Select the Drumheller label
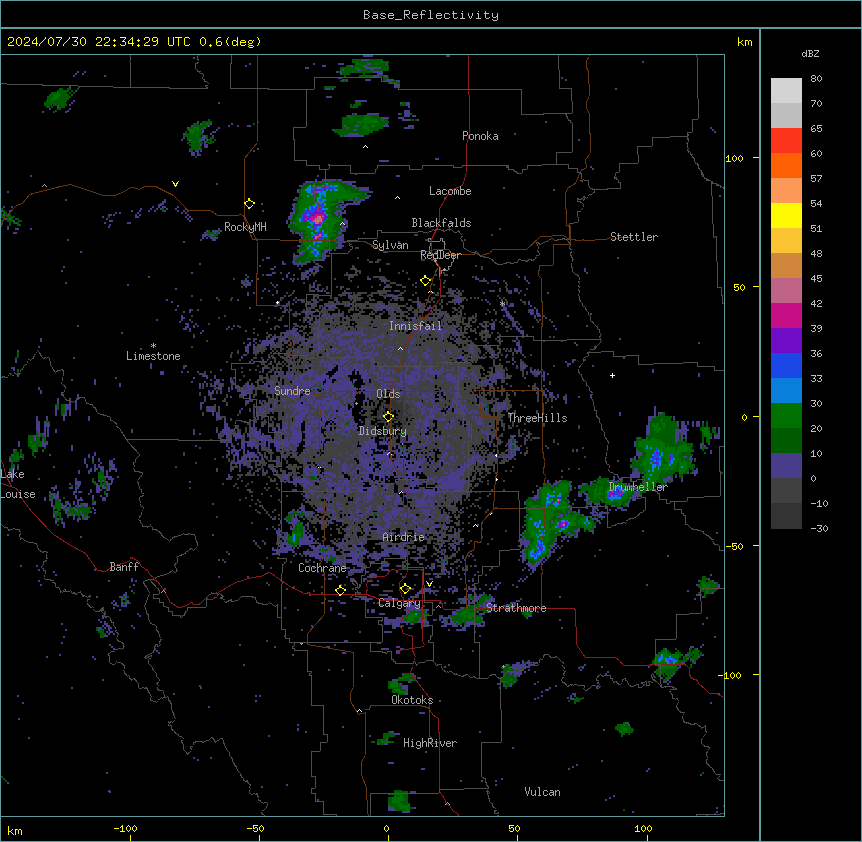The image size is (862, 842). click(638, 487)
